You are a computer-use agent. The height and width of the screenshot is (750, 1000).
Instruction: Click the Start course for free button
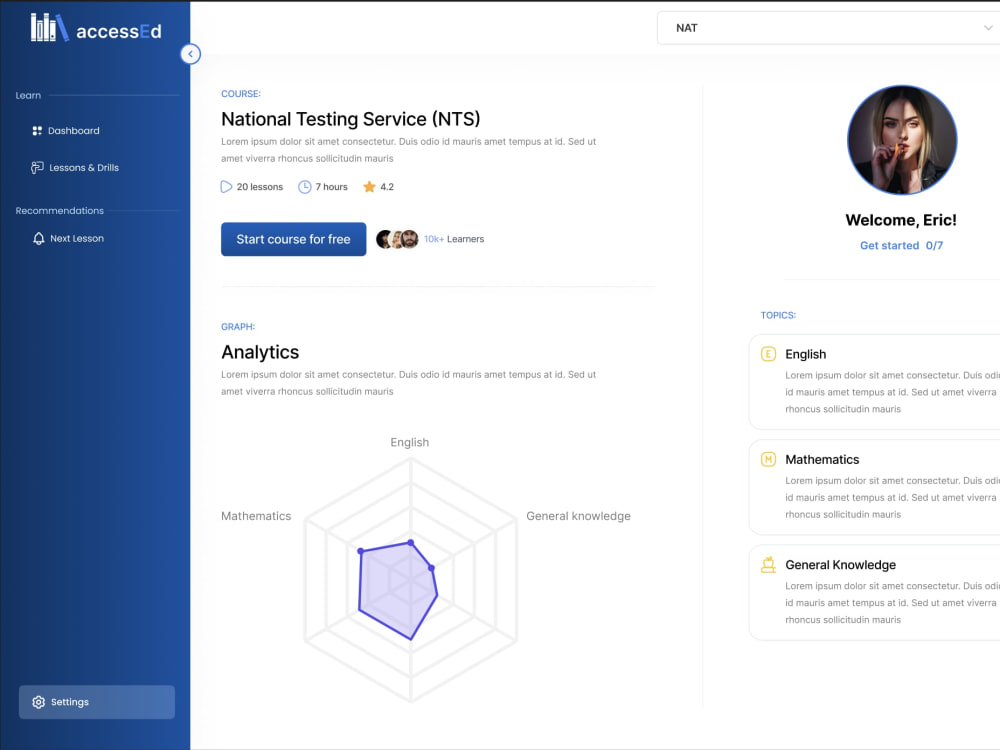point(293,239)
